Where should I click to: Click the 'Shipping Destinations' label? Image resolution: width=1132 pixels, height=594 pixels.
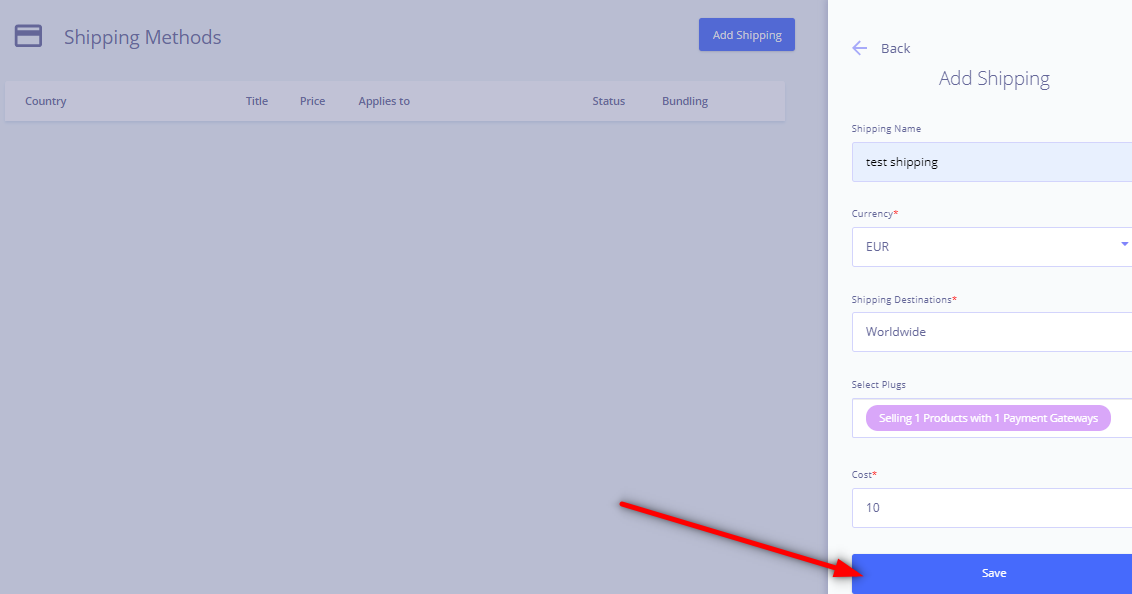902,300
